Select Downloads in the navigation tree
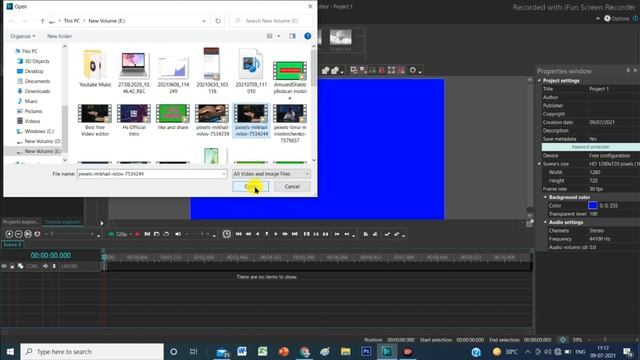Viewport: 640px width, 360px height. tap(33, 91)
